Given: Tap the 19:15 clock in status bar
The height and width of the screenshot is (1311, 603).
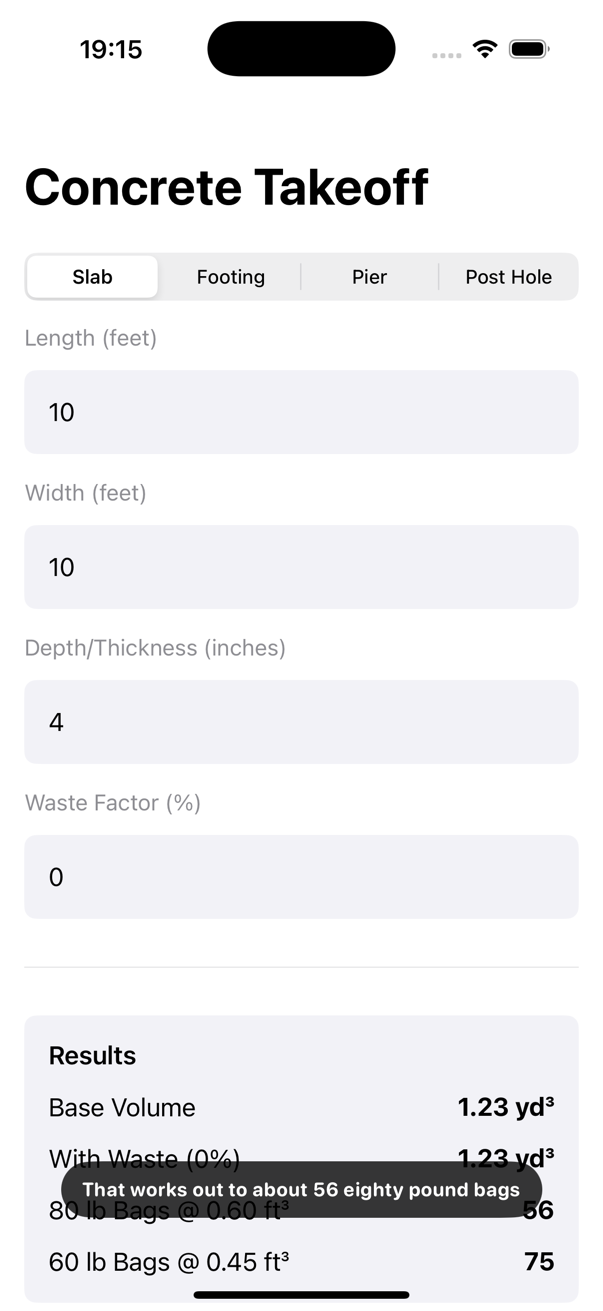Looking at the screenshot, I should tap(111, 49).
